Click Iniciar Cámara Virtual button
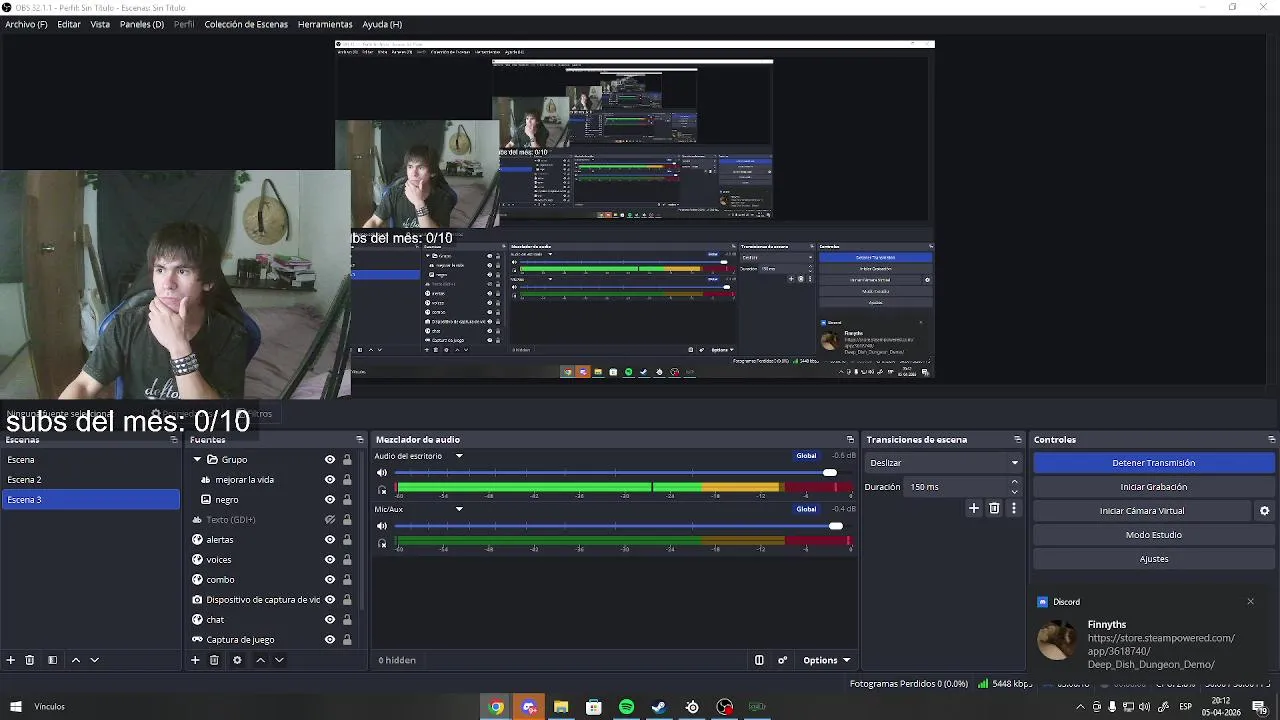The width and height of the screenshot is (1280, 720). click(1142, 511)
